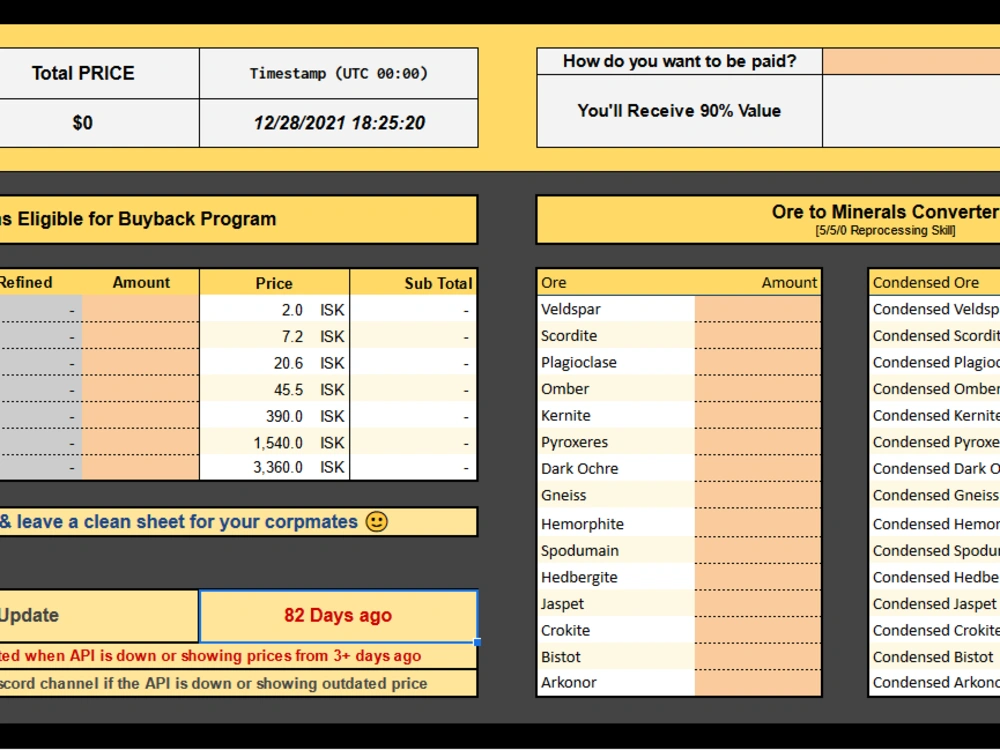1000x750 pixels.
Task: Select the Hemorphite ore name cell
Action: [616, 523]
